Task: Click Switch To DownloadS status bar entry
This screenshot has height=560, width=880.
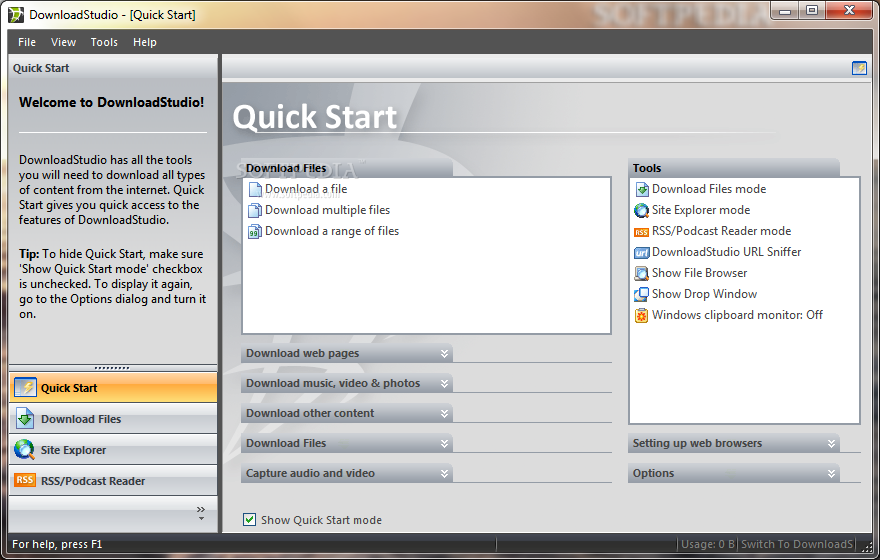Action: pyautogui.click(x=796, y=544)
